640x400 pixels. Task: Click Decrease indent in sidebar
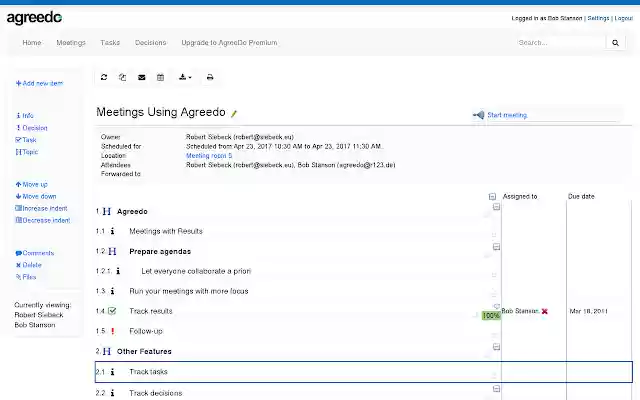pos(42,220)
